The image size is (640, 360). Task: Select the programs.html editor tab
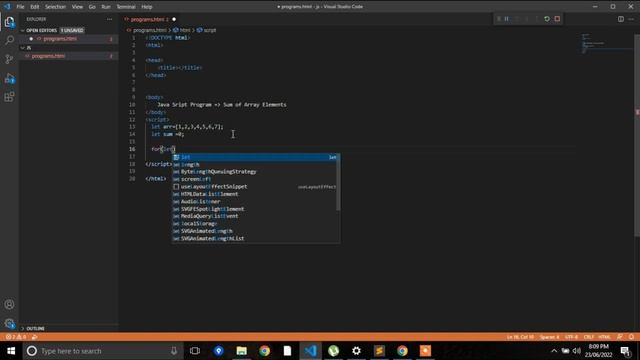coord(150,19)
